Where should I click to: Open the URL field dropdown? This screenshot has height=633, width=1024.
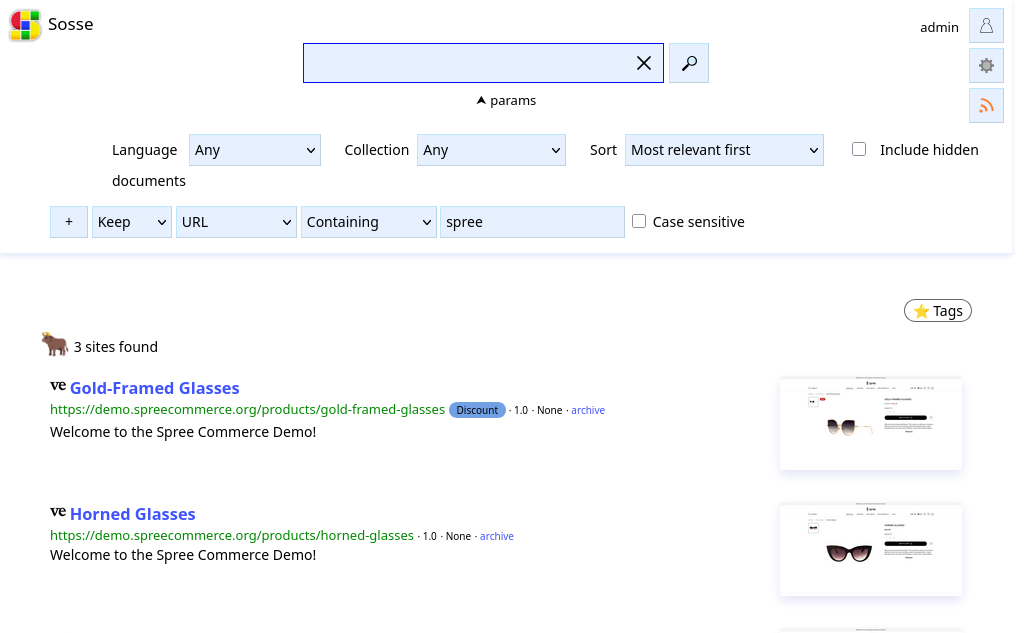pyautogui.click(x=236, y=222)
